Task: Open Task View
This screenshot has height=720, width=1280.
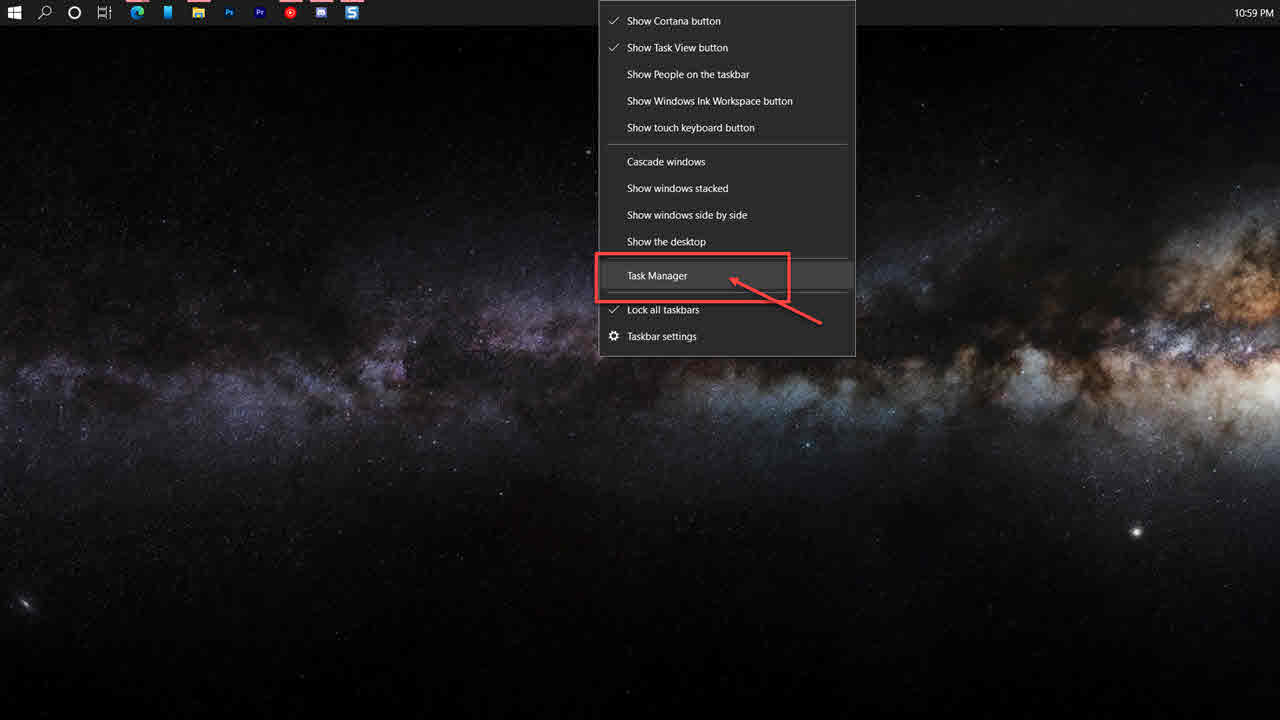Action: click(104, 12)
